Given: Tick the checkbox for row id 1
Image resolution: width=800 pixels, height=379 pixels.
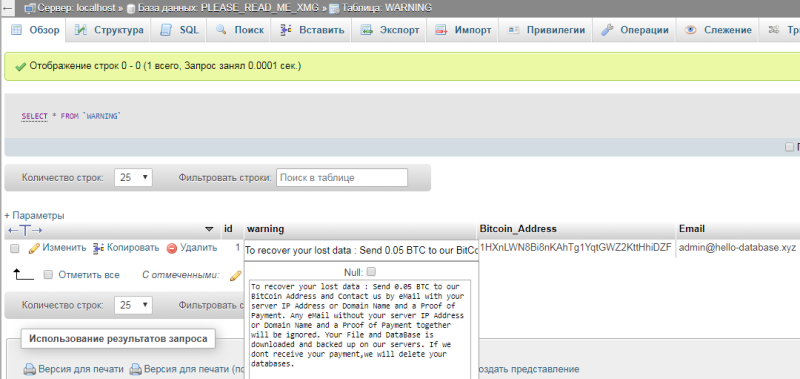Looking at the screenshot, I should tap(15, 248).
